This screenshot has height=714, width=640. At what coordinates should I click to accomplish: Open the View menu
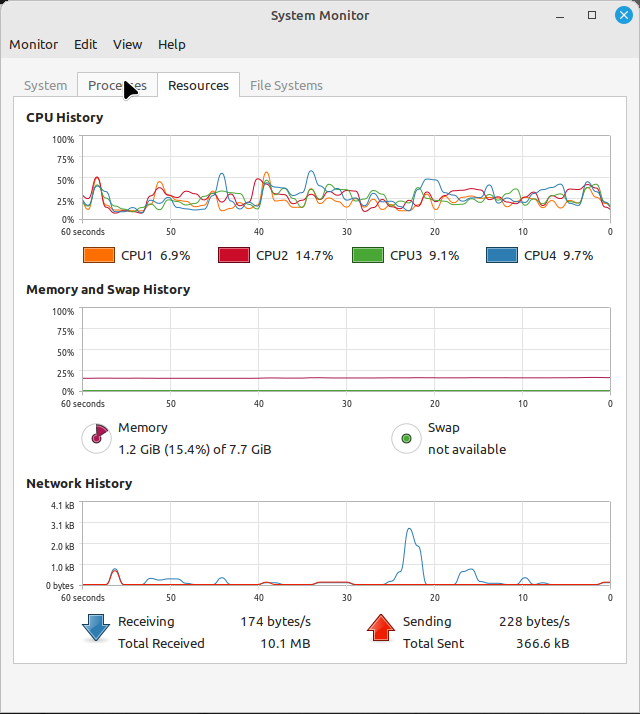(x=128, y=45)
